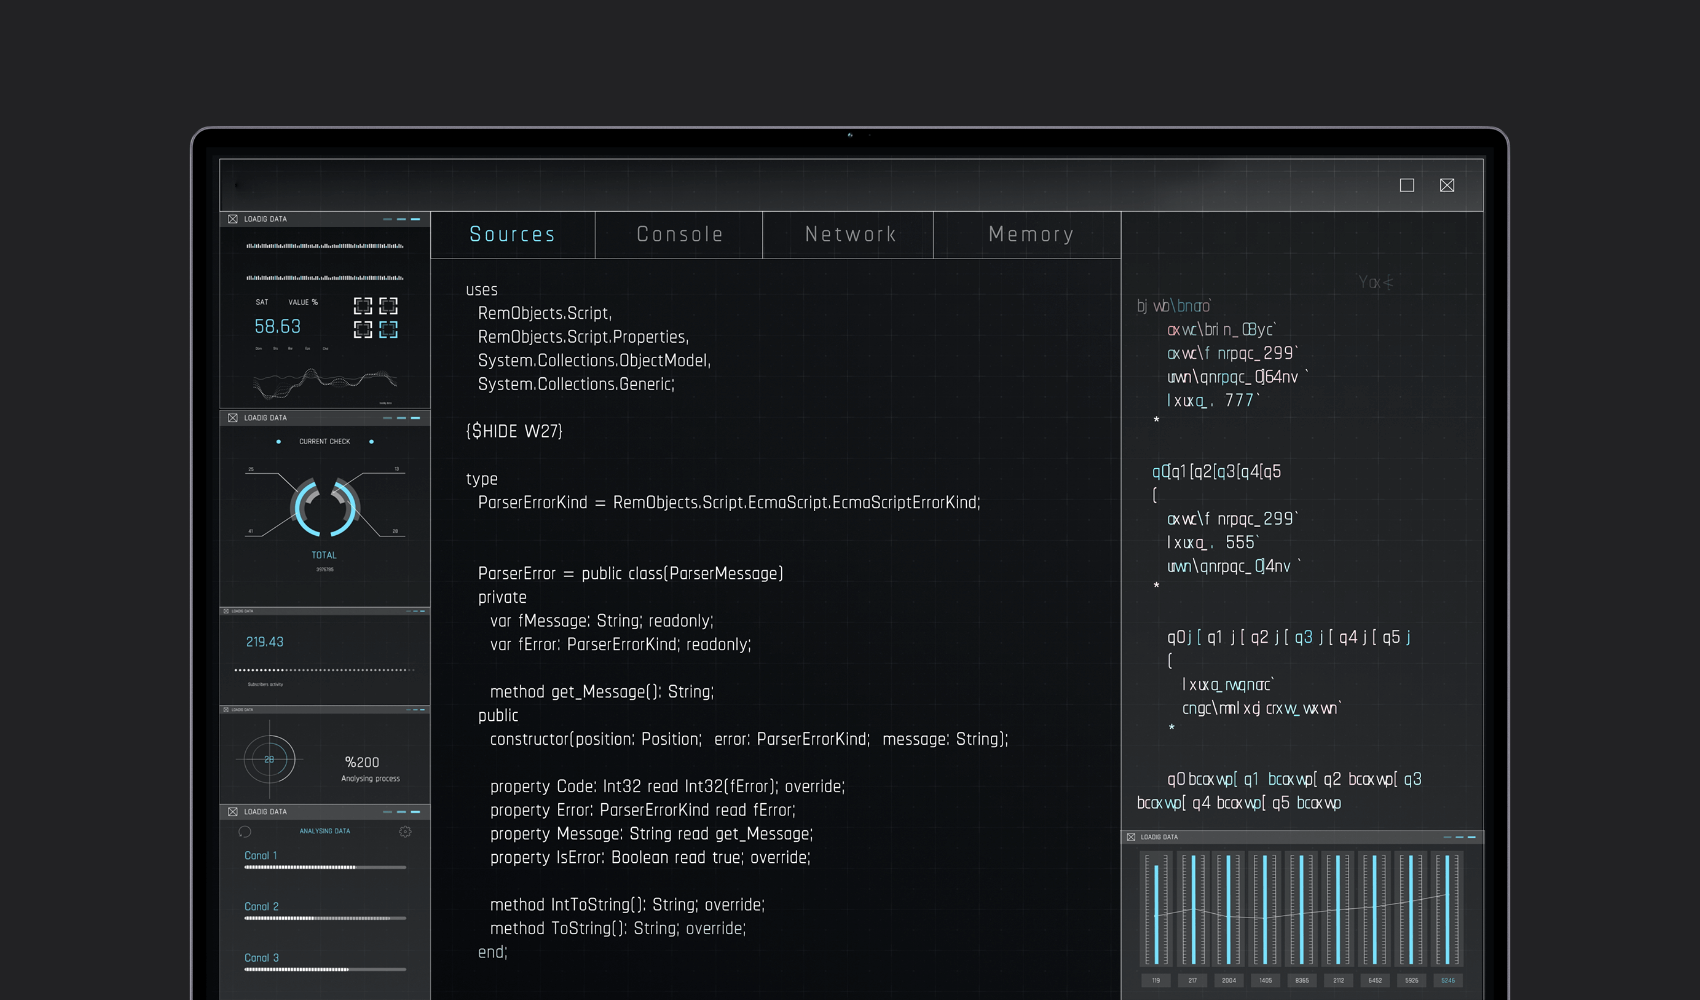The width and height of the screenshot is (1700, 1000).
Task: Adjust the Canal 1 progress bar
Action: 325,868
